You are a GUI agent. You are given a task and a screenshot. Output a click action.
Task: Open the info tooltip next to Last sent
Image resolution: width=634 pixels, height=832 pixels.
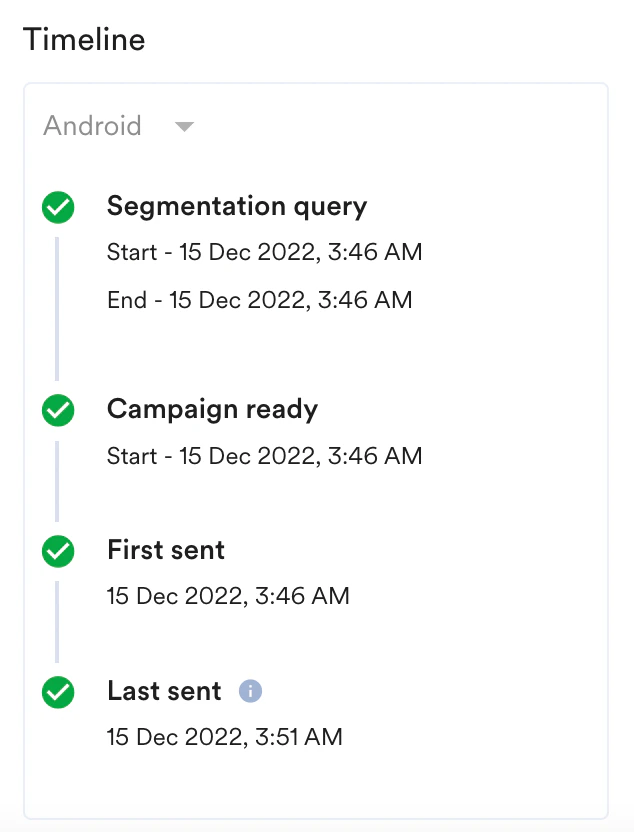(250, 690)
